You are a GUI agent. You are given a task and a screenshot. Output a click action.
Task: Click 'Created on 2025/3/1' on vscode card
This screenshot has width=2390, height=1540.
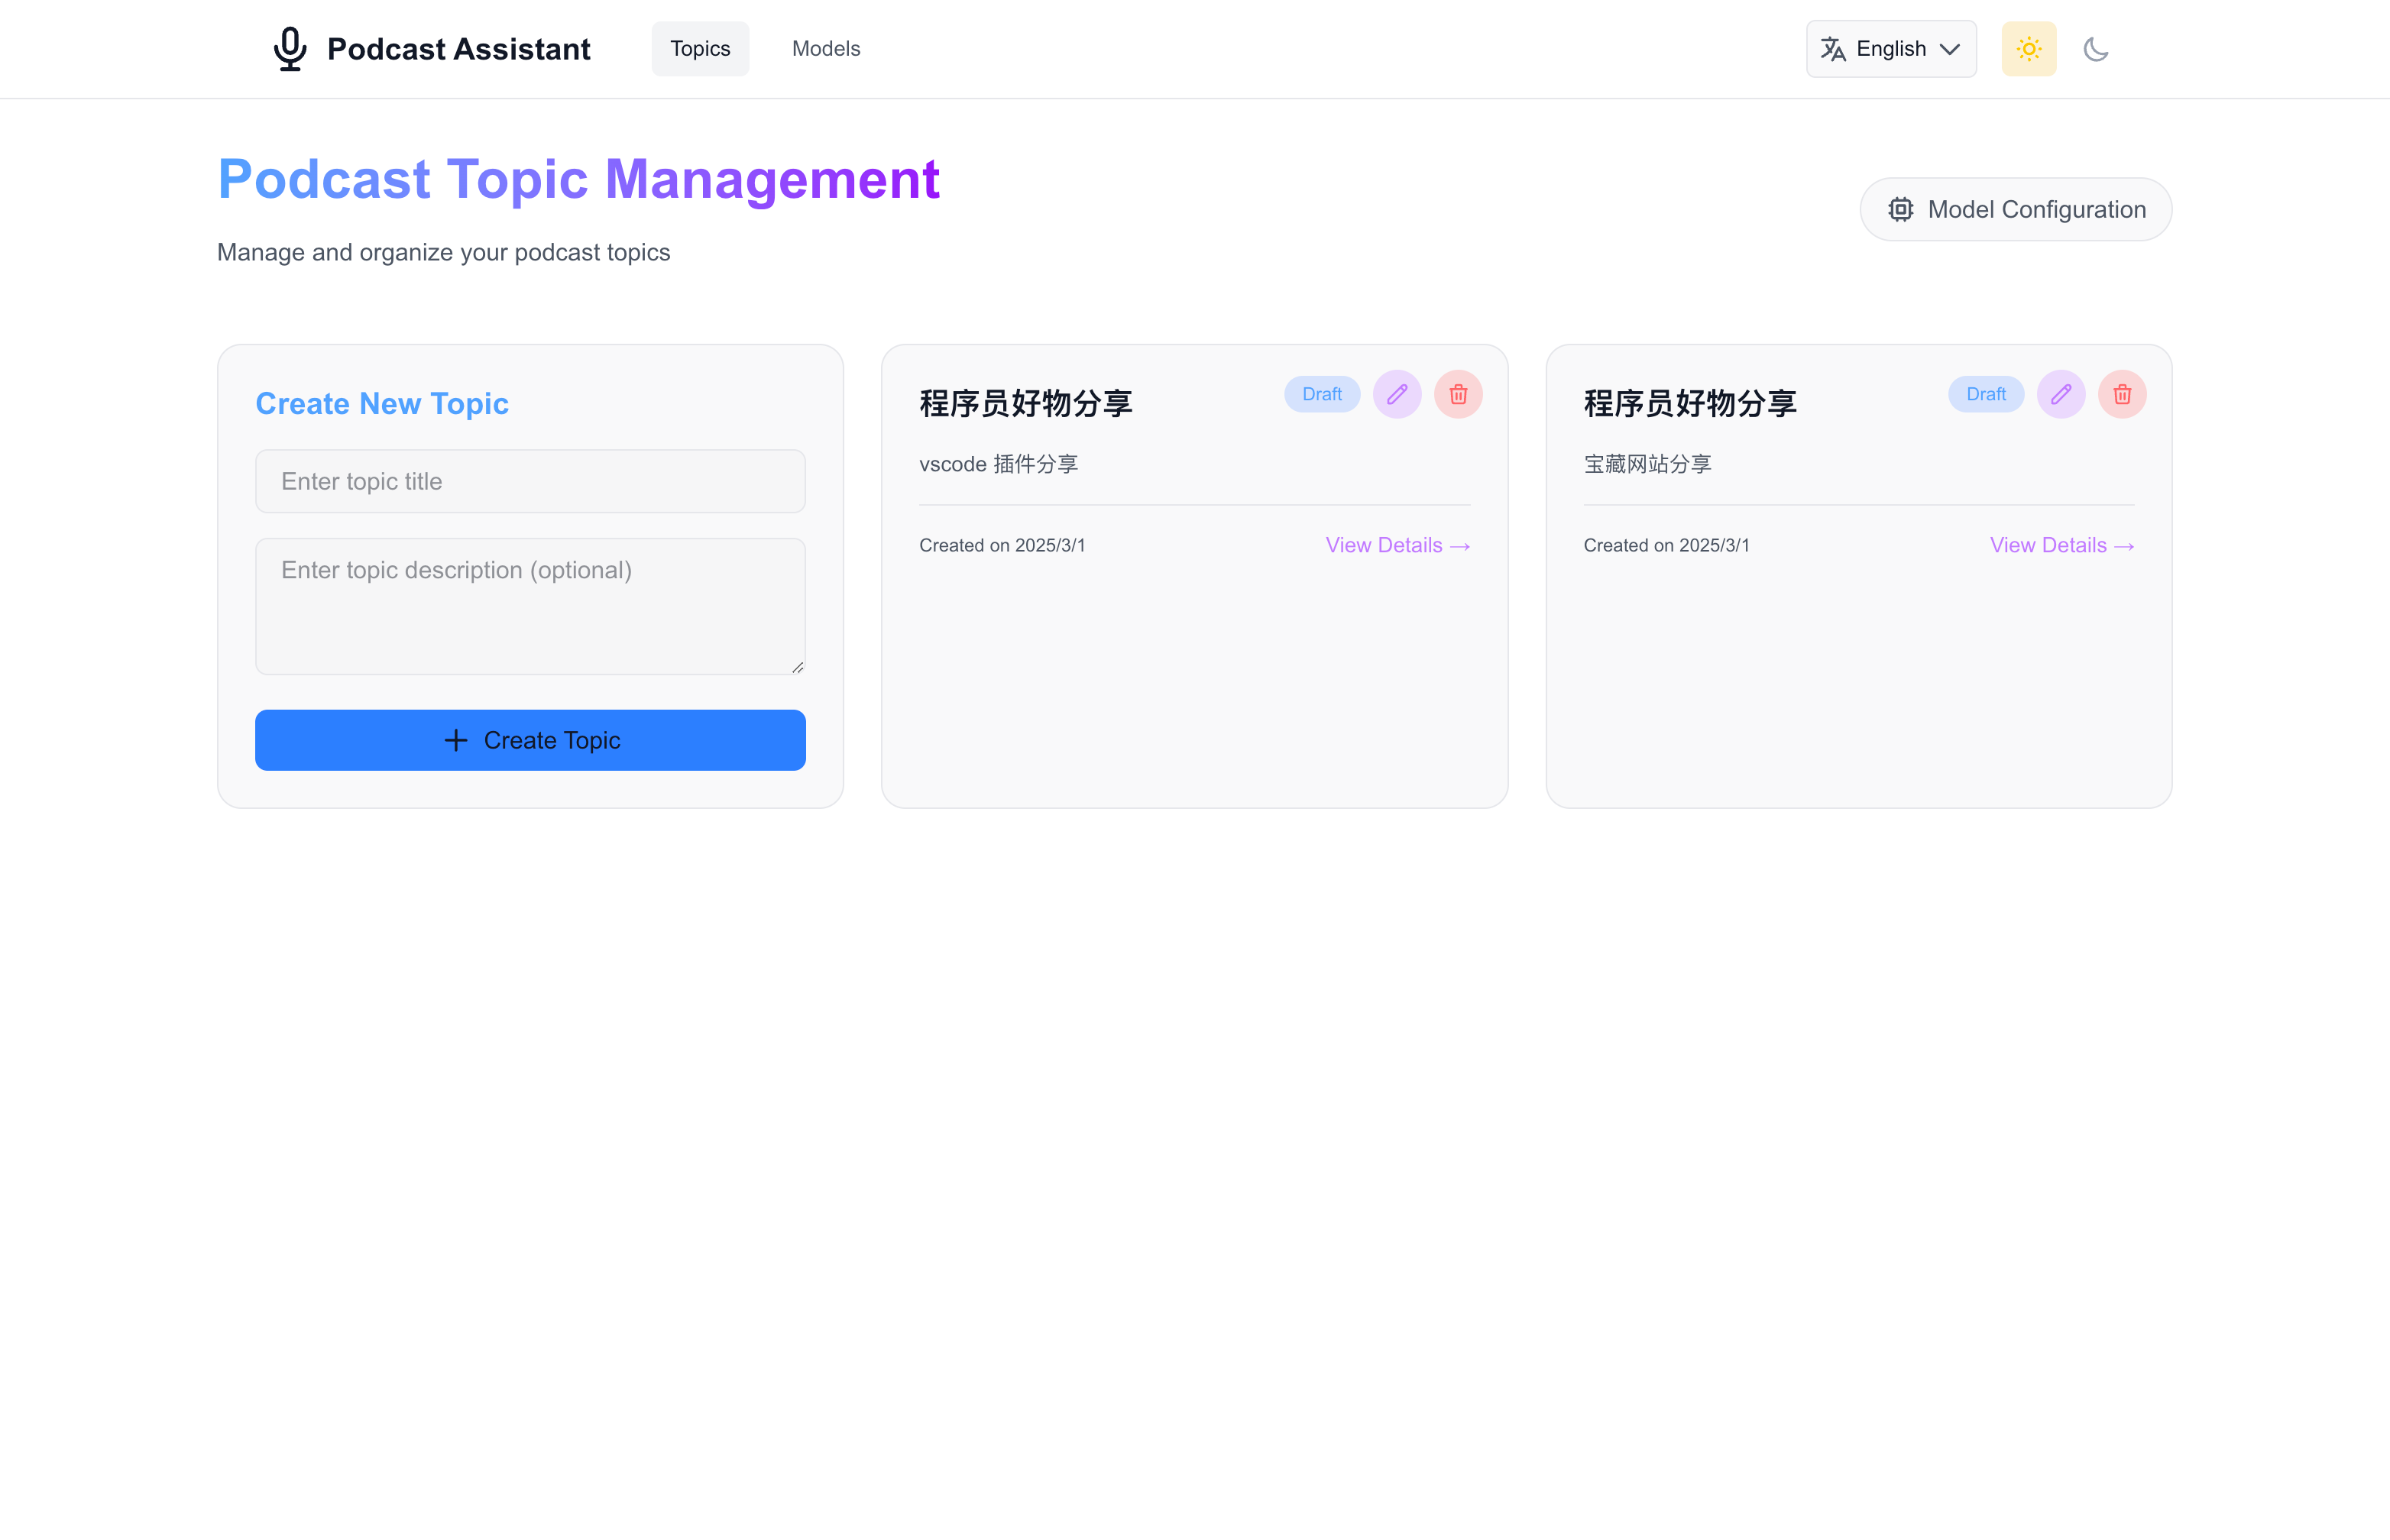(x=1002, y=545)
